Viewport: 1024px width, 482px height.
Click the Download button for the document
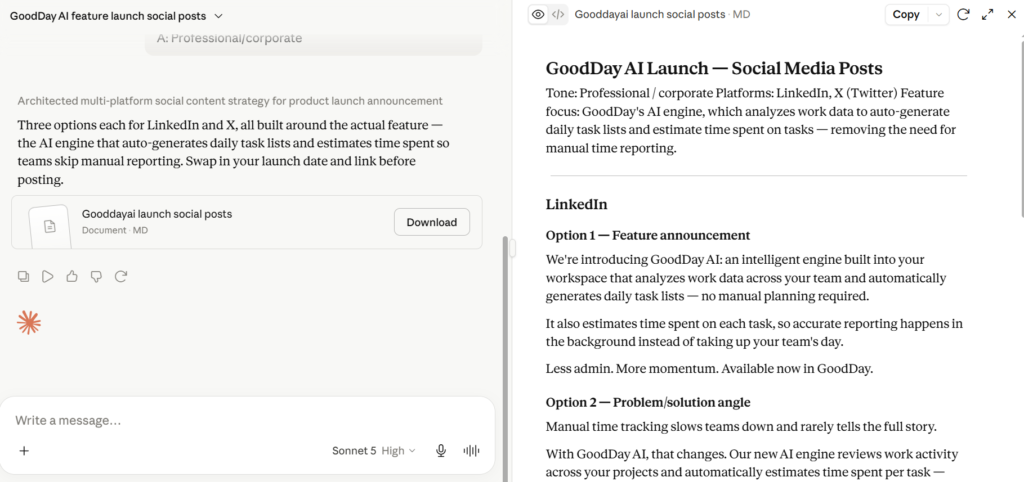coord(432,222)
